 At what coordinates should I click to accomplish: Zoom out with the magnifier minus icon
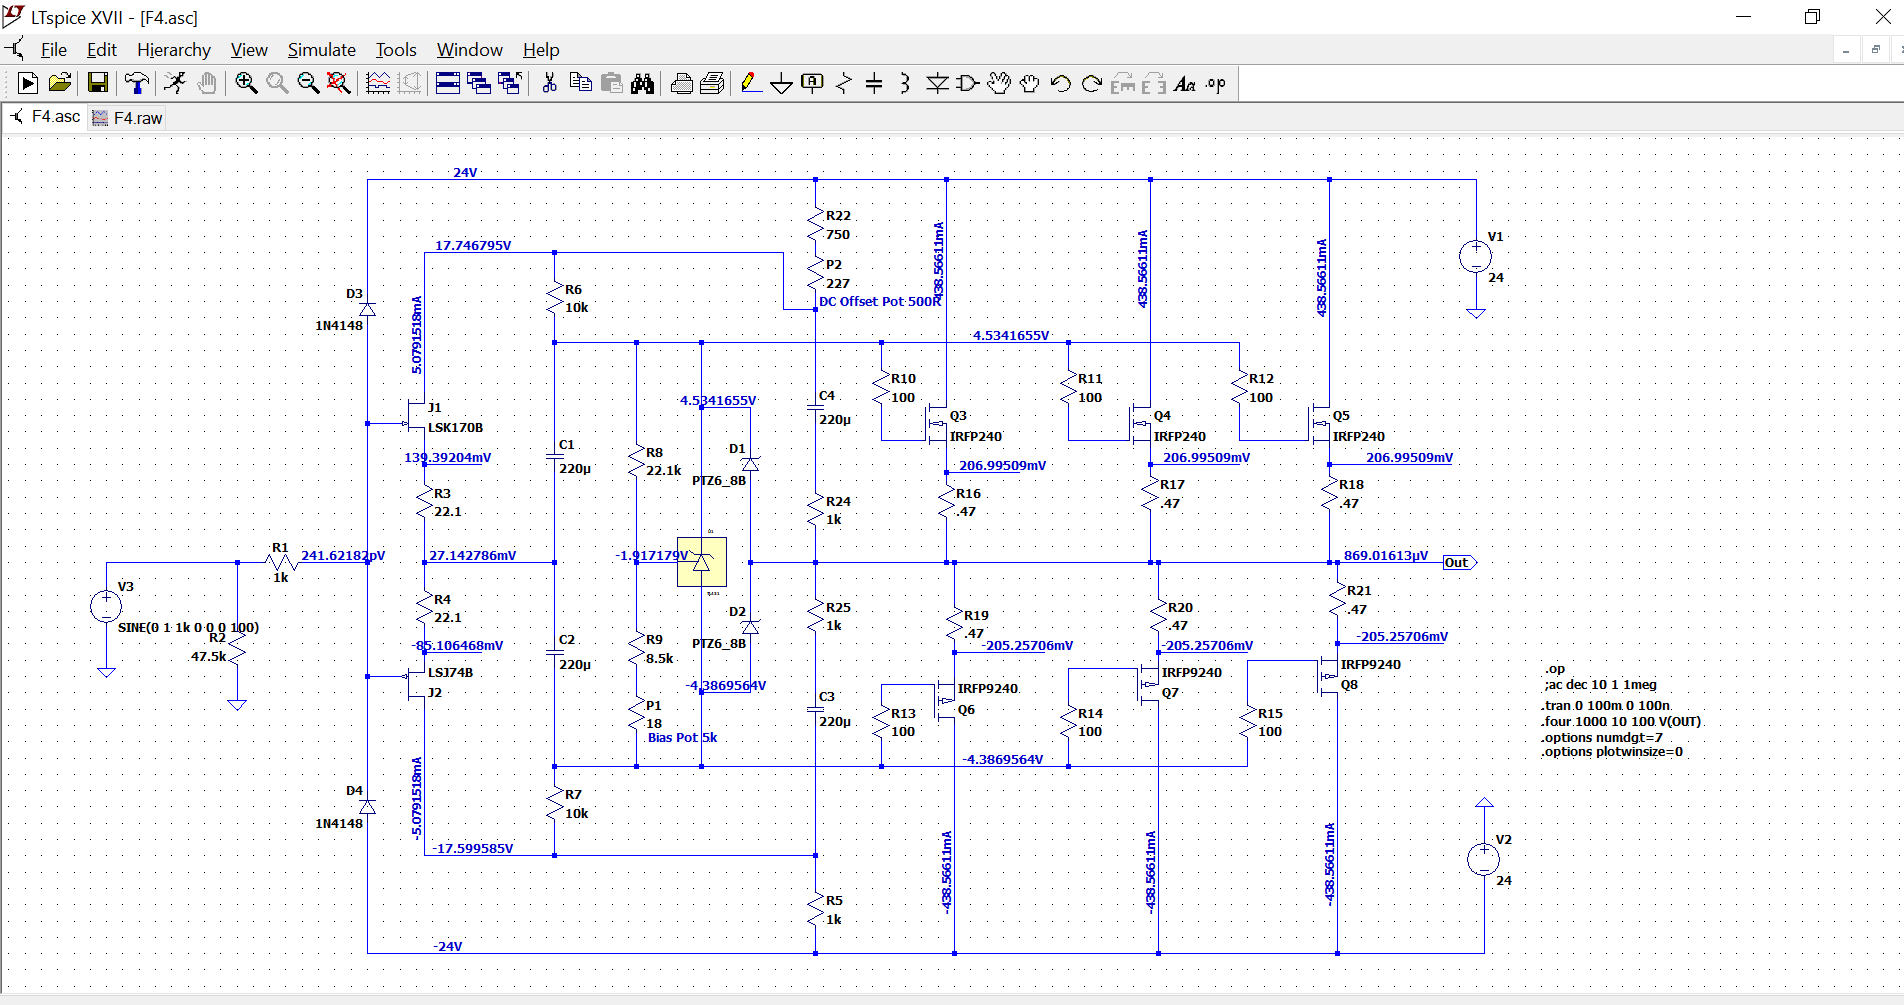[308, 84]
